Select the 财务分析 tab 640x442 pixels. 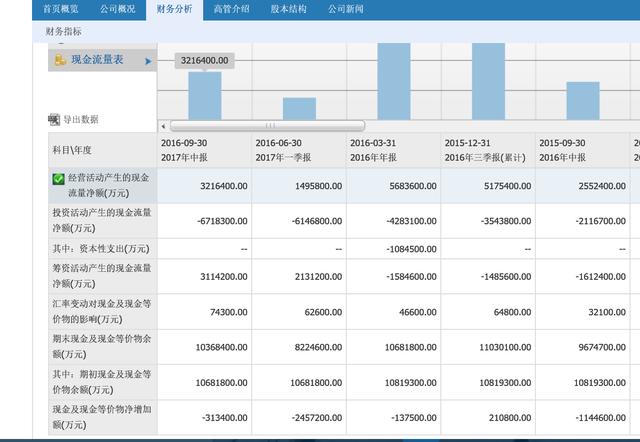(x=174, y=9)
